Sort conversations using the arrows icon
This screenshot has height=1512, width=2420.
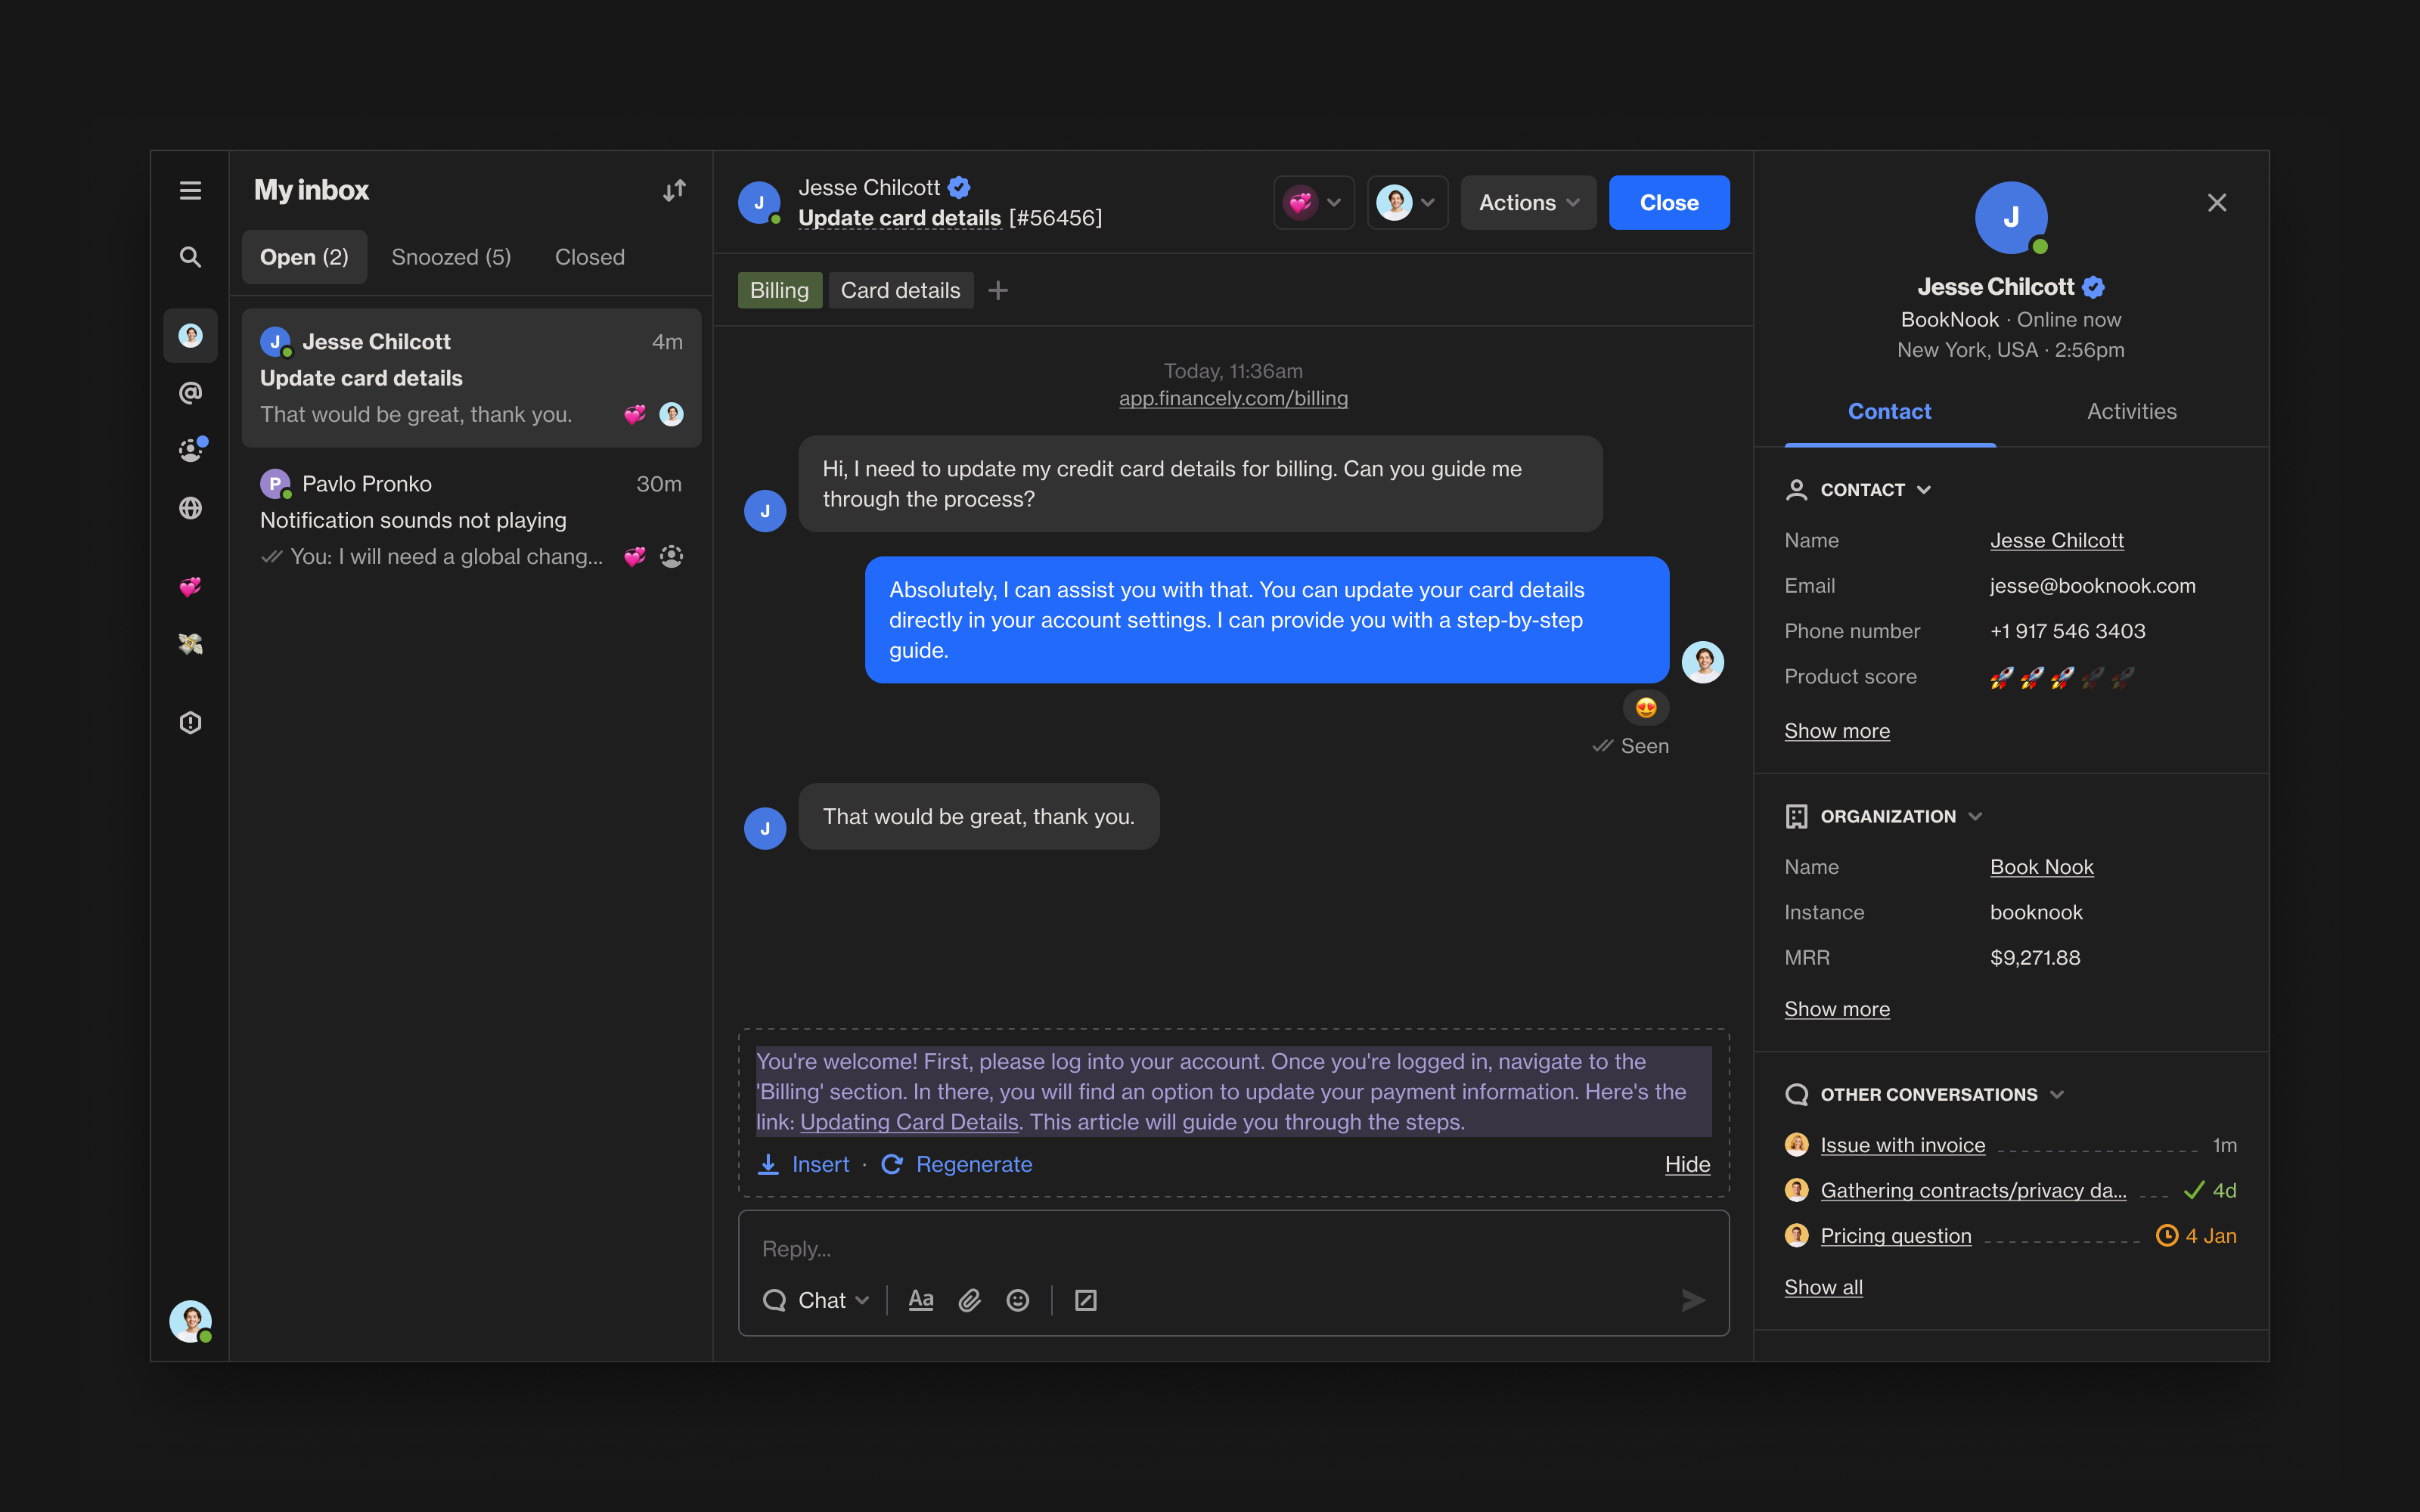(673, 190)
